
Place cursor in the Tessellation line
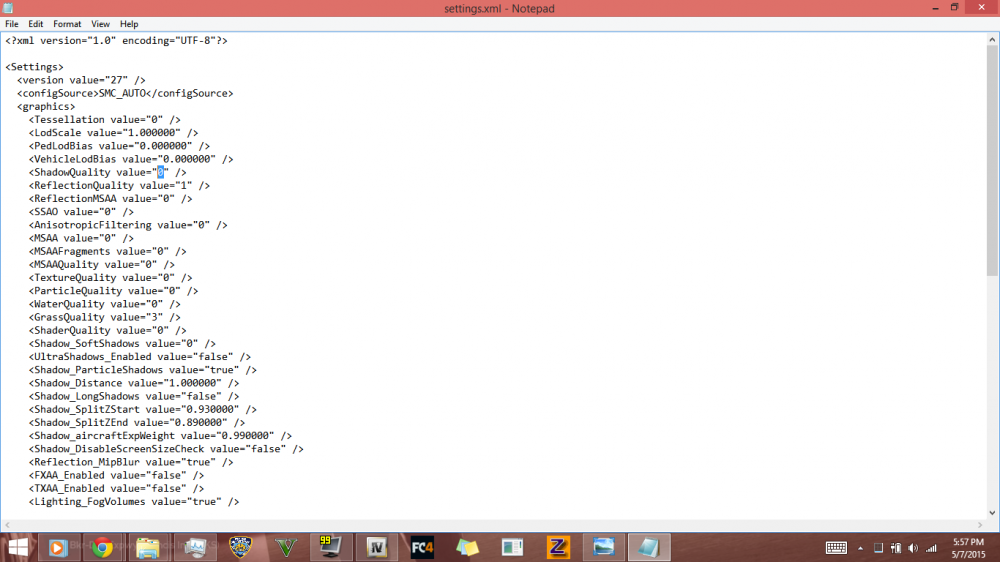(x=105, y=119)
